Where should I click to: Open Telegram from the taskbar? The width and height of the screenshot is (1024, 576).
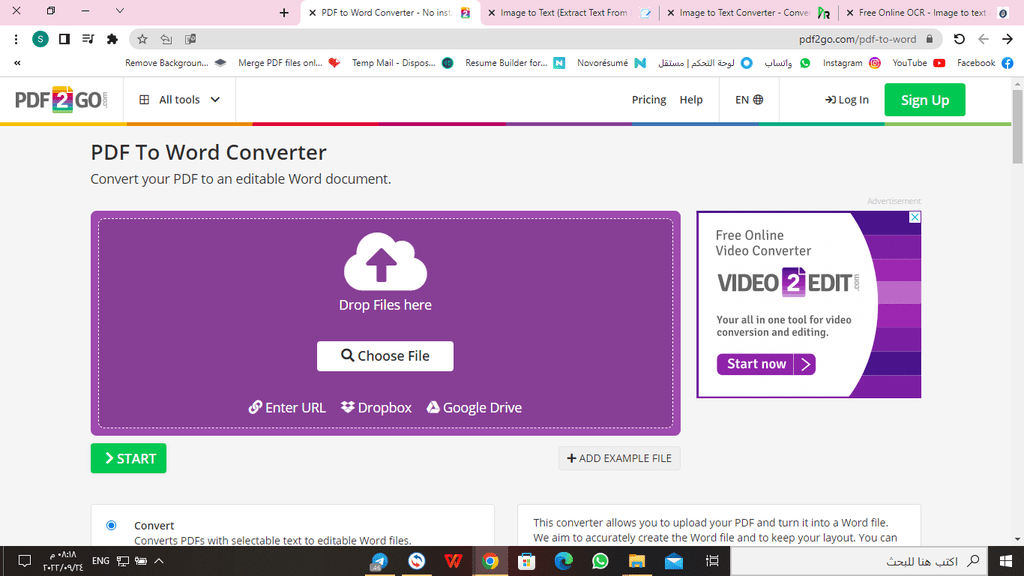tap(379, 561)
